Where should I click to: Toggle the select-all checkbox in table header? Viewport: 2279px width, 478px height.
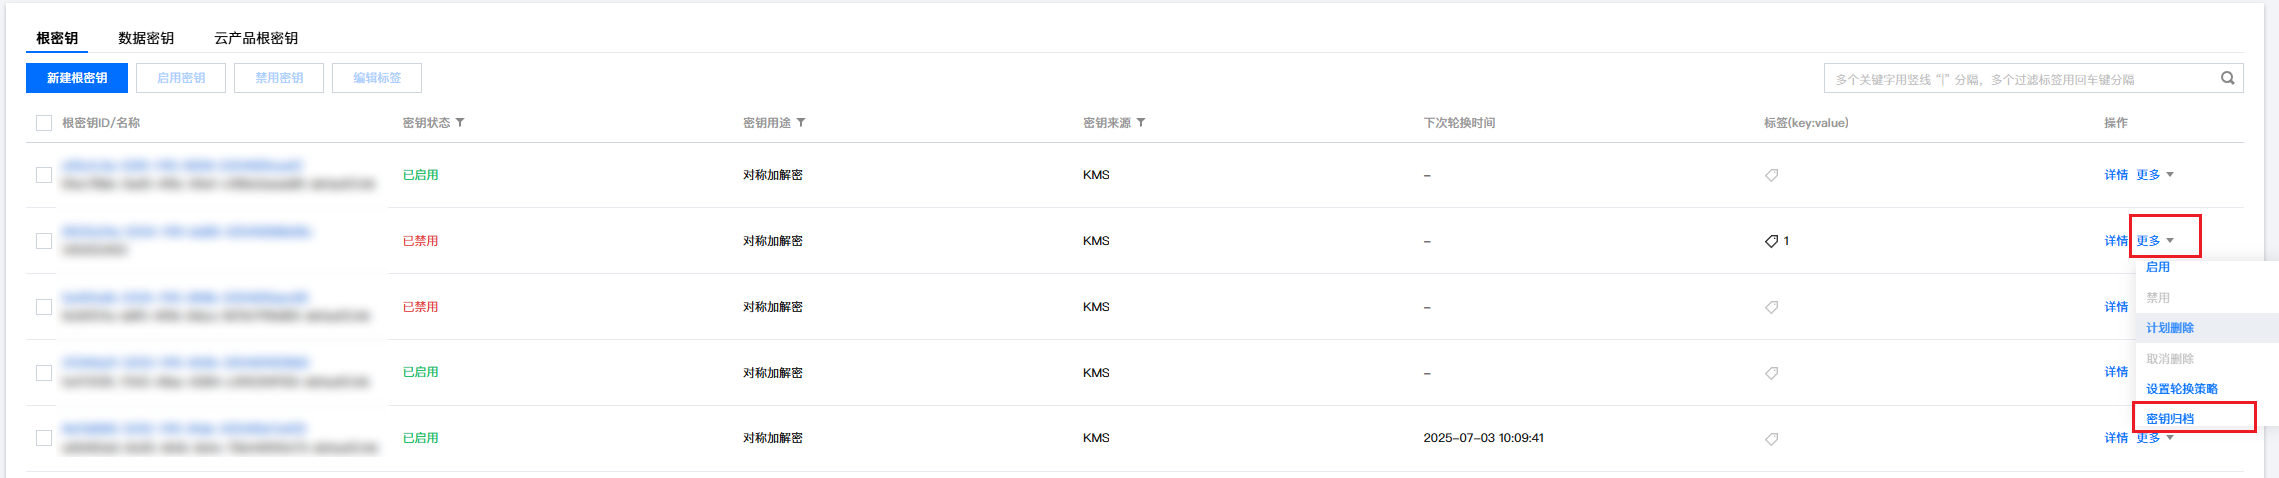tap(44, 123)
